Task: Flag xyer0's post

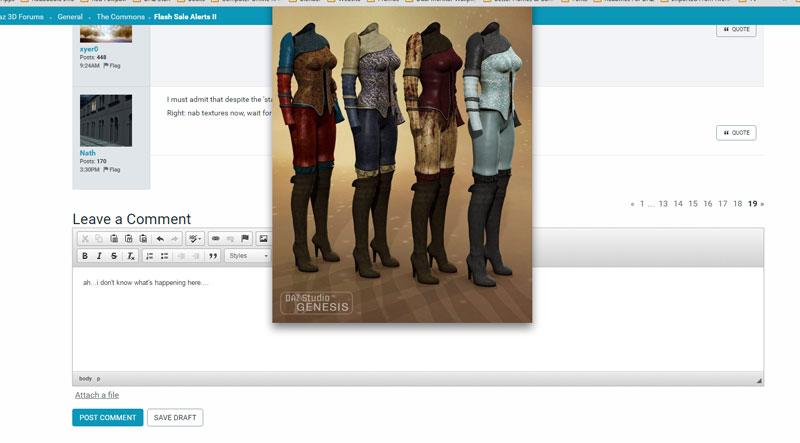Action: point(112,66)
